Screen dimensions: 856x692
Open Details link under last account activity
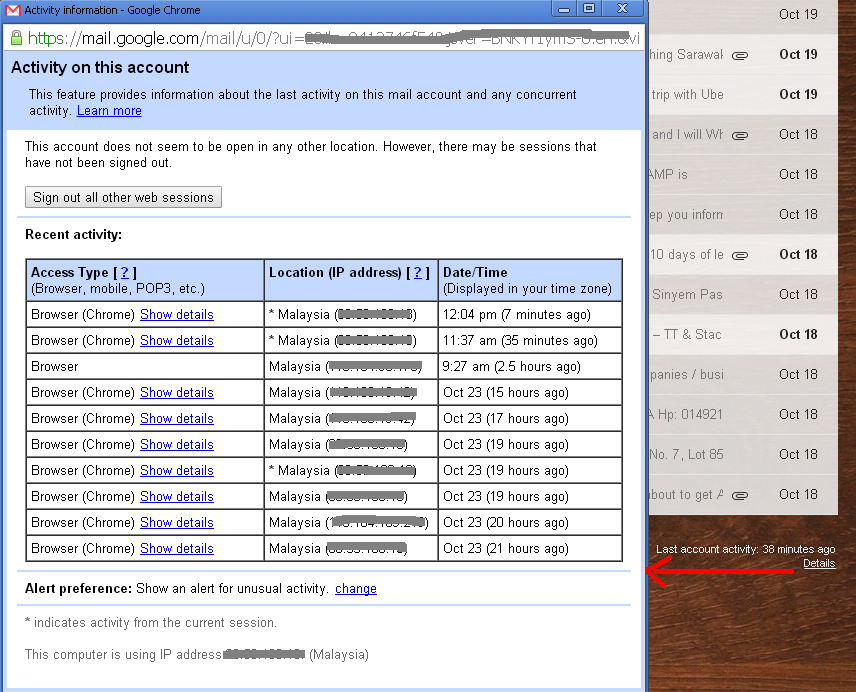pos(819,563)
